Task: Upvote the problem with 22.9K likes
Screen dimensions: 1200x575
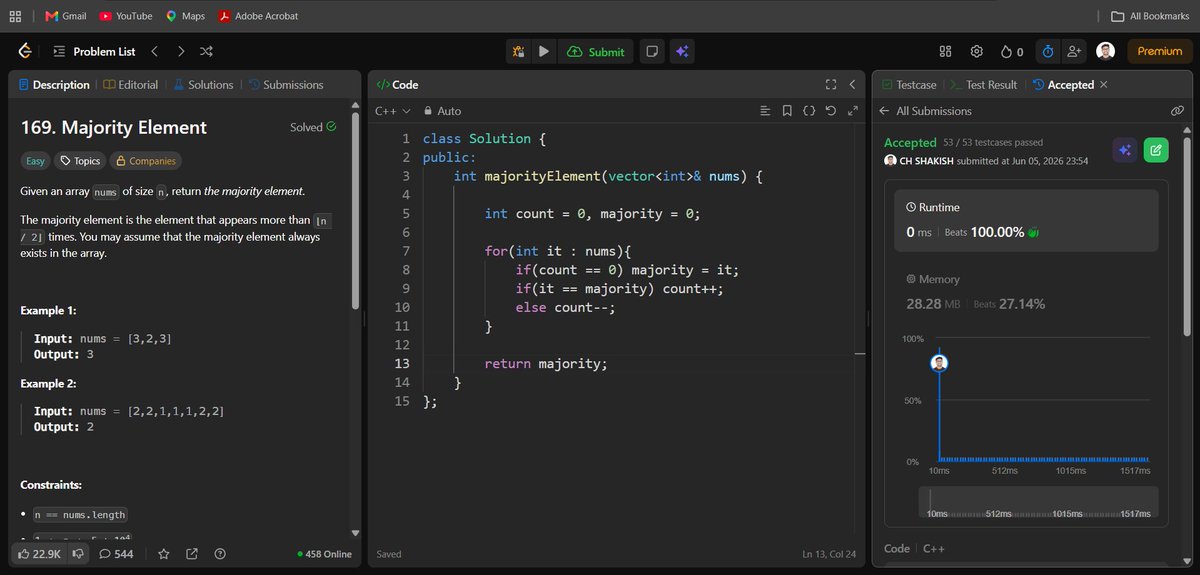Action: pos(40,553)
